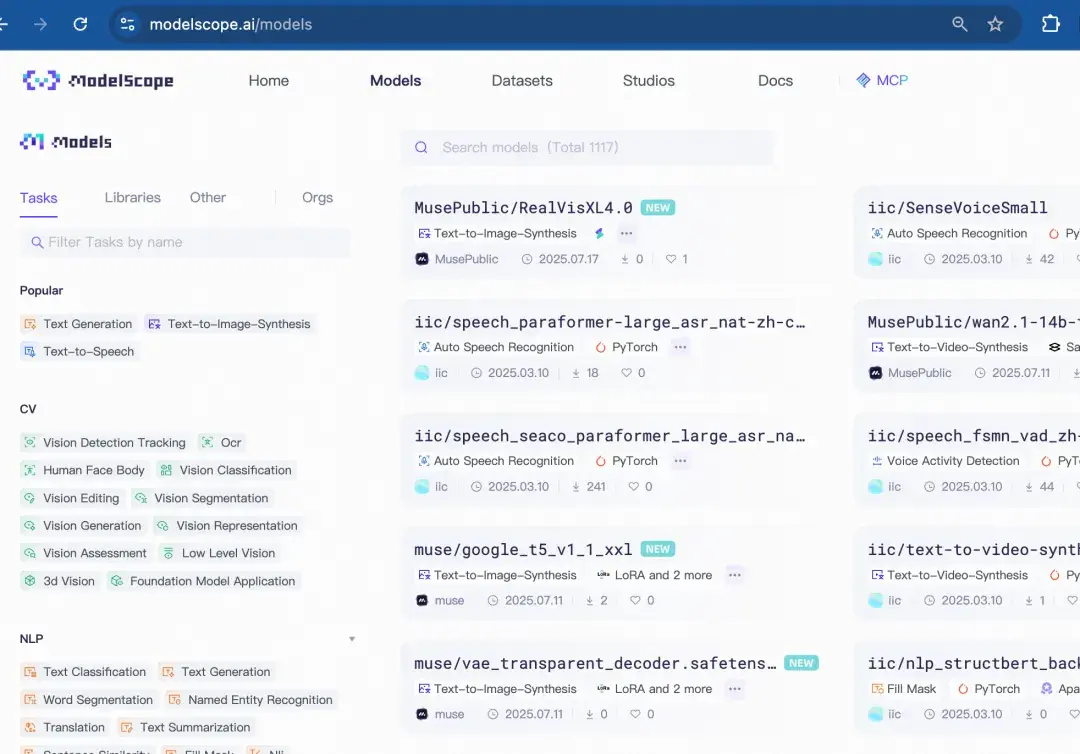Image resolution: width=1080 pixels, height=754 pixels.
Task: Open iic/speech_seaco_paraformer_large_asr model
Action: tap(610, 436)
